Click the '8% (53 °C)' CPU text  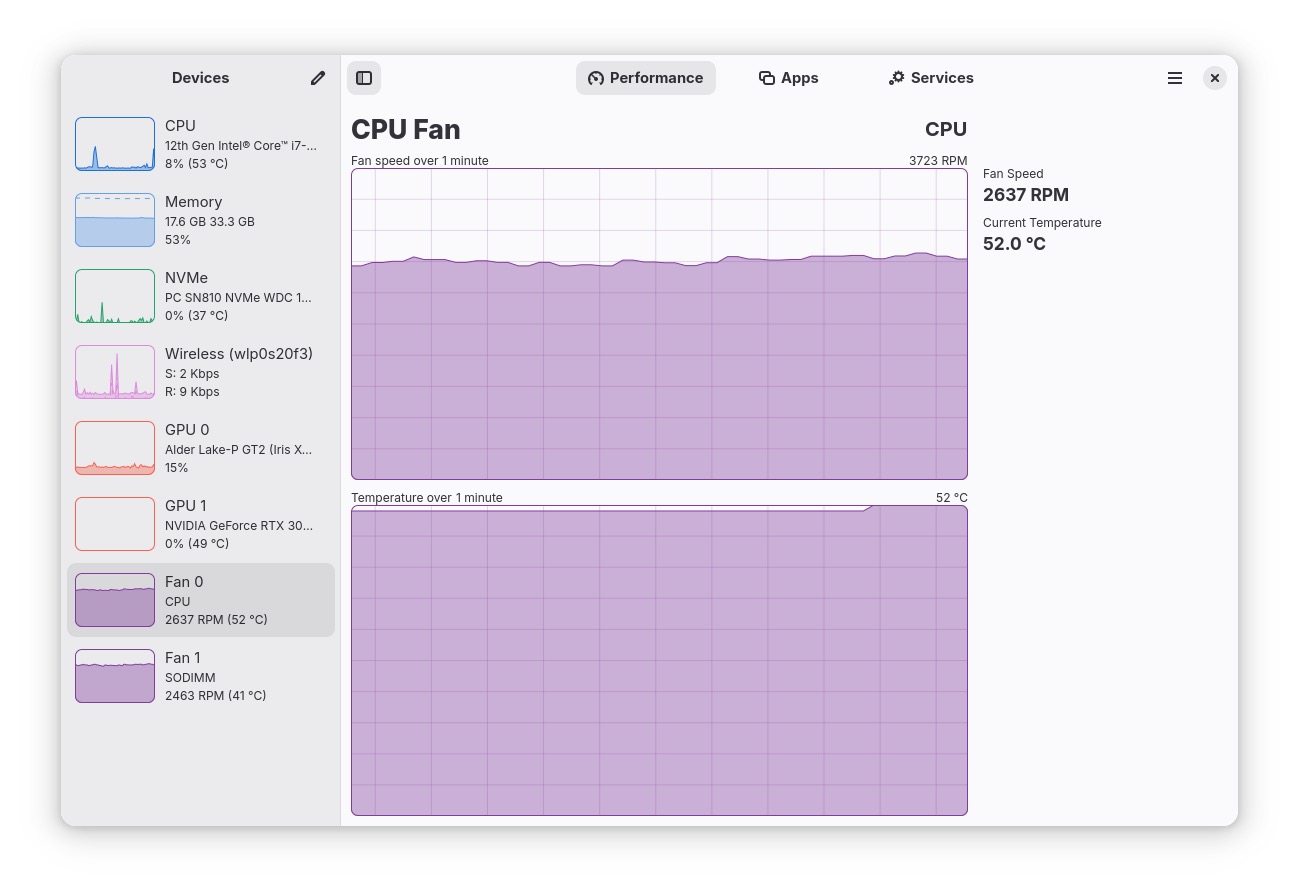(x=196, y=164)
